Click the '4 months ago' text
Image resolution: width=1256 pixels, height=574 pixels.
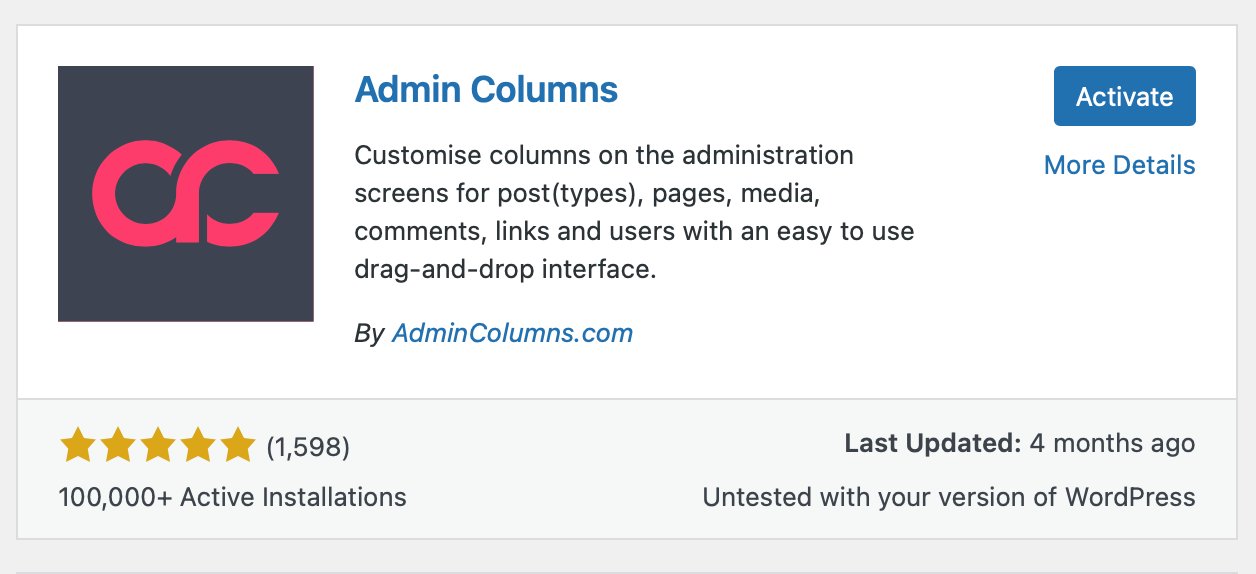pyautogui.click(x=1112, y=443)
